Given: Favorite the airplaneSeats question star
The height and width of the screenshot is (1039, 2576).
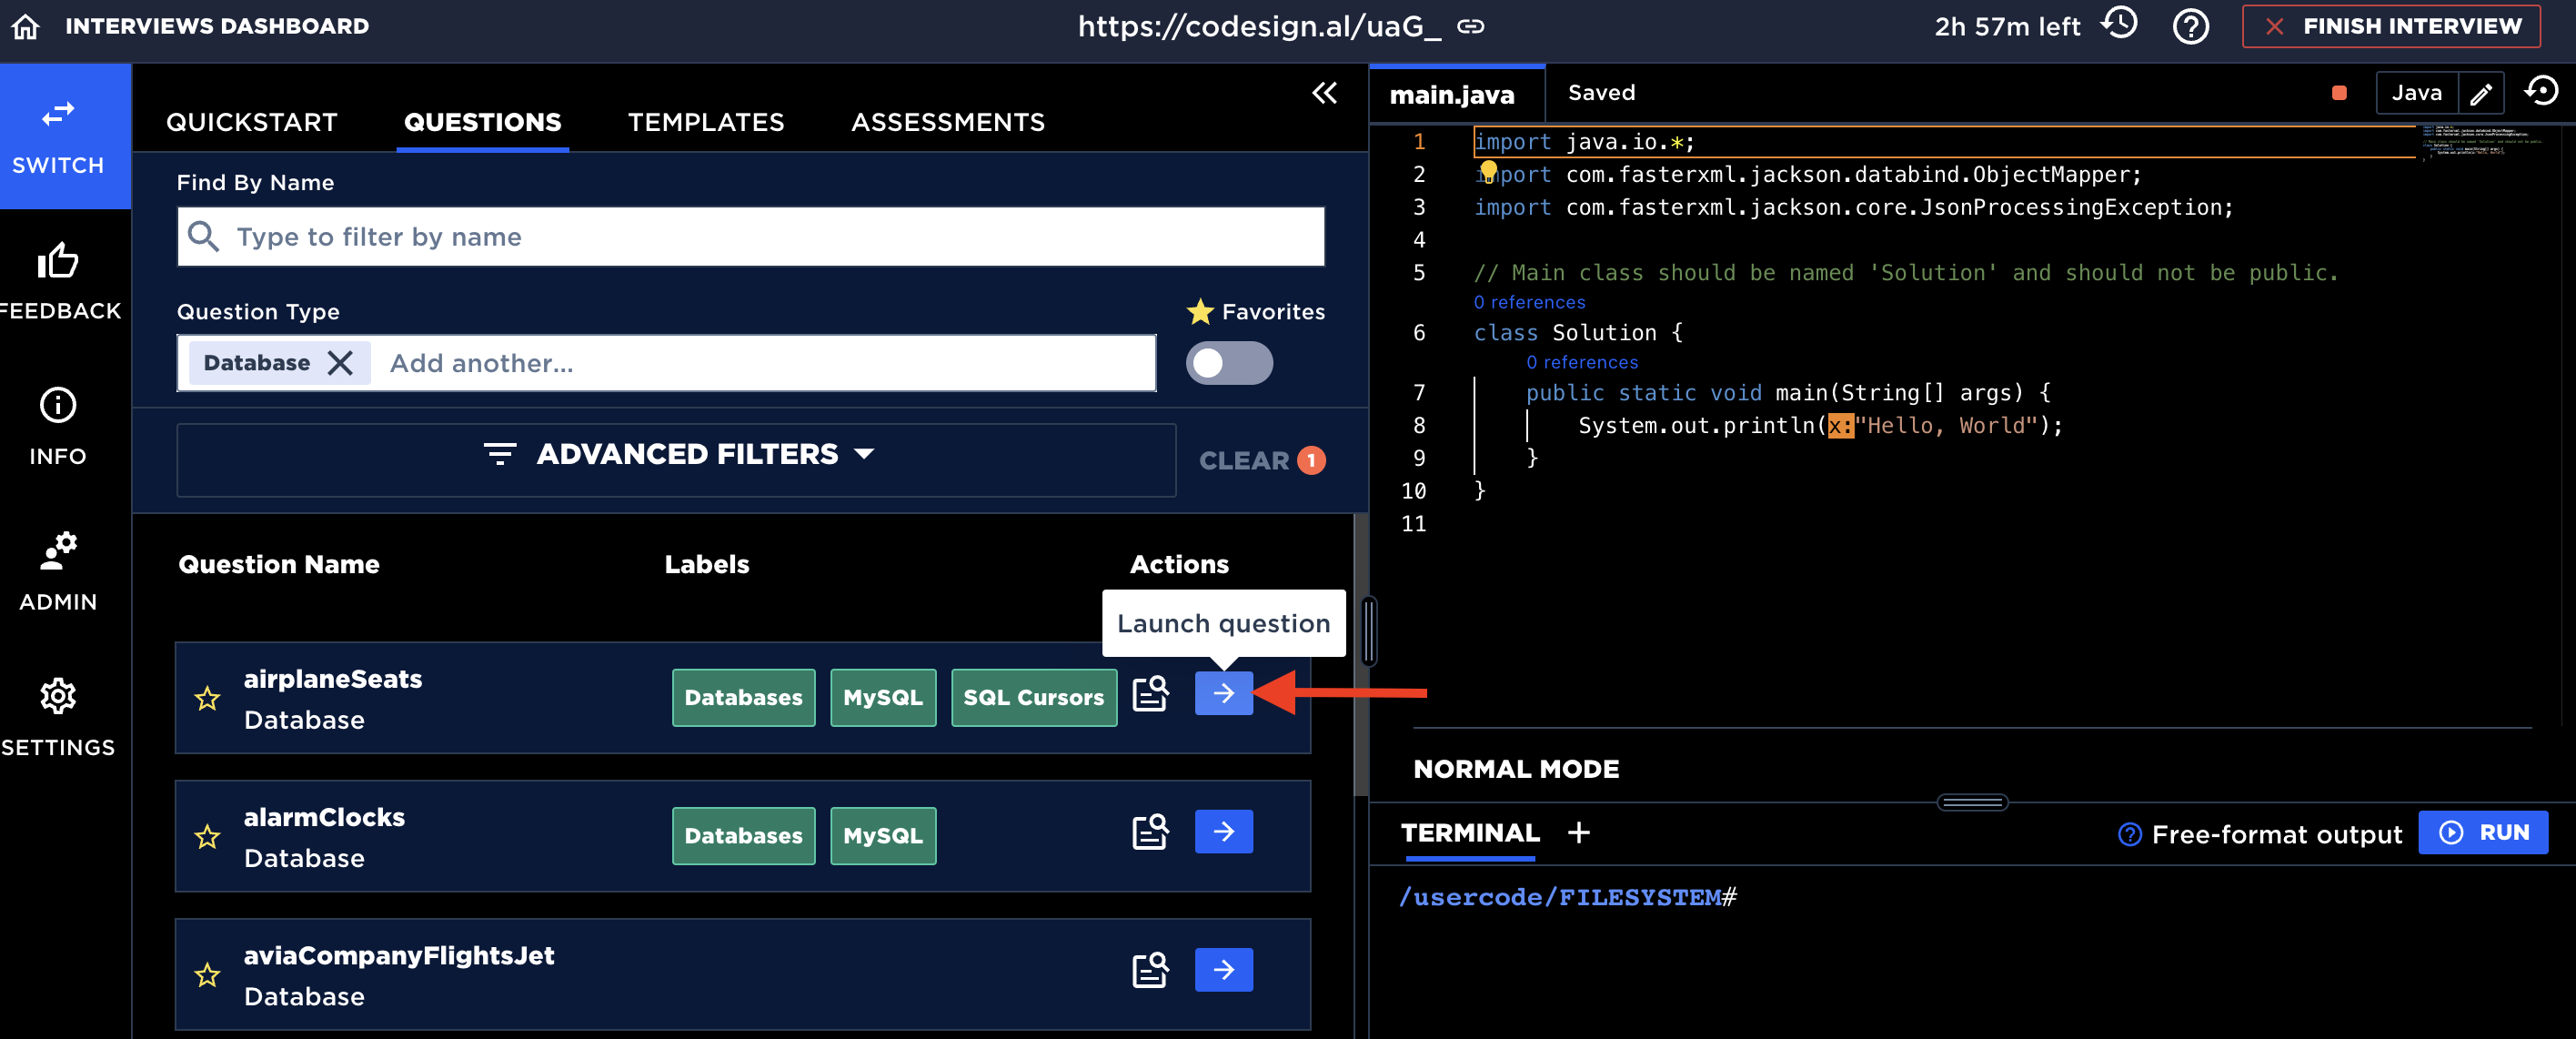Looking at the screenshot, I should point(208,698).
